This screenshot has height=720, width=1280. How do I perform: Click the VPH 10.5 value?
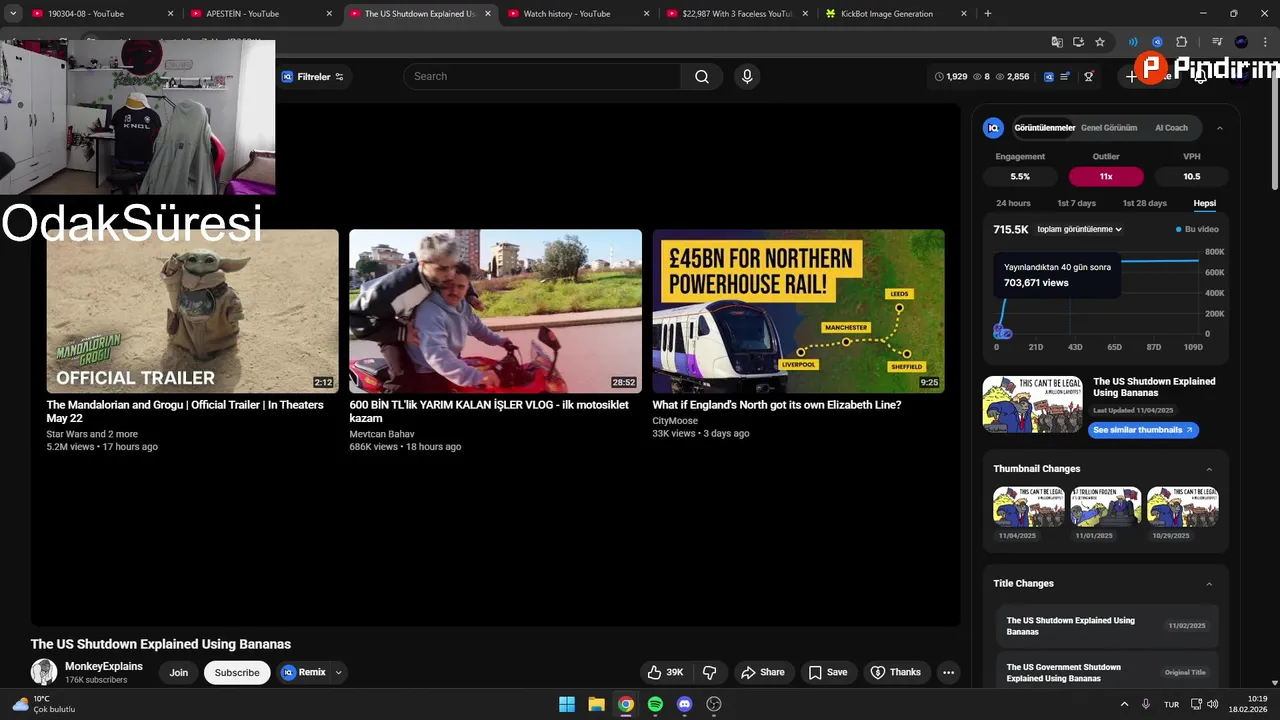tap(1192, 176)
